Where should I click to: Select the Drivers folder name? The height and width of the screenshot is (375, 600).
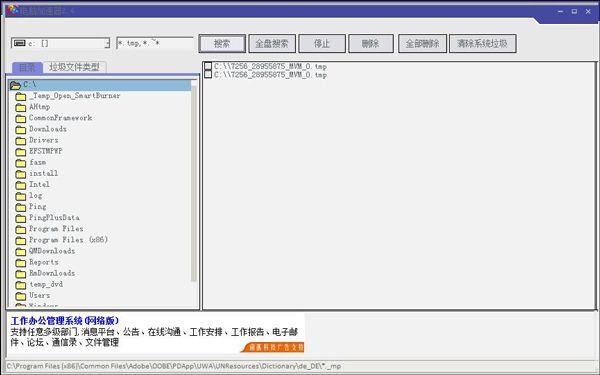click(x=44, y=140)
